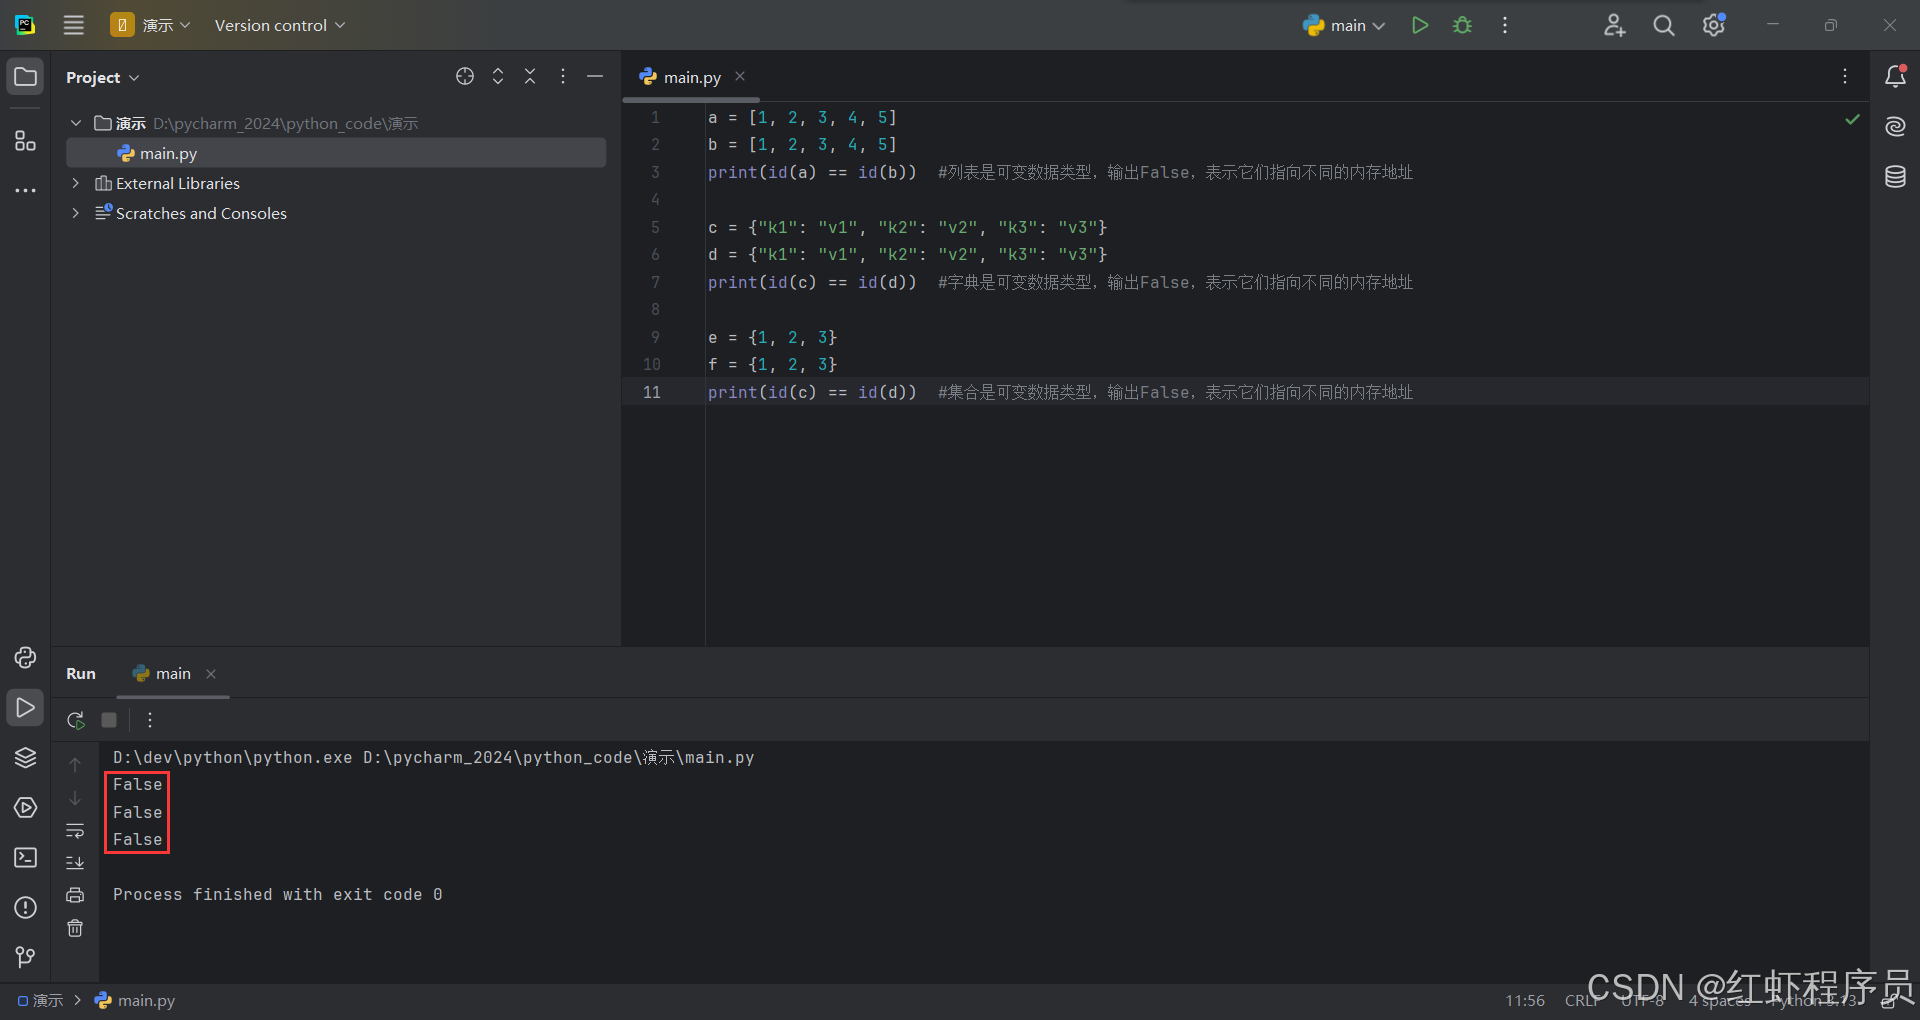Image resolution: width=1920 pixels, height=1020 pixels.
Task: Rerun main with the rerun icon
Action: 76,720
